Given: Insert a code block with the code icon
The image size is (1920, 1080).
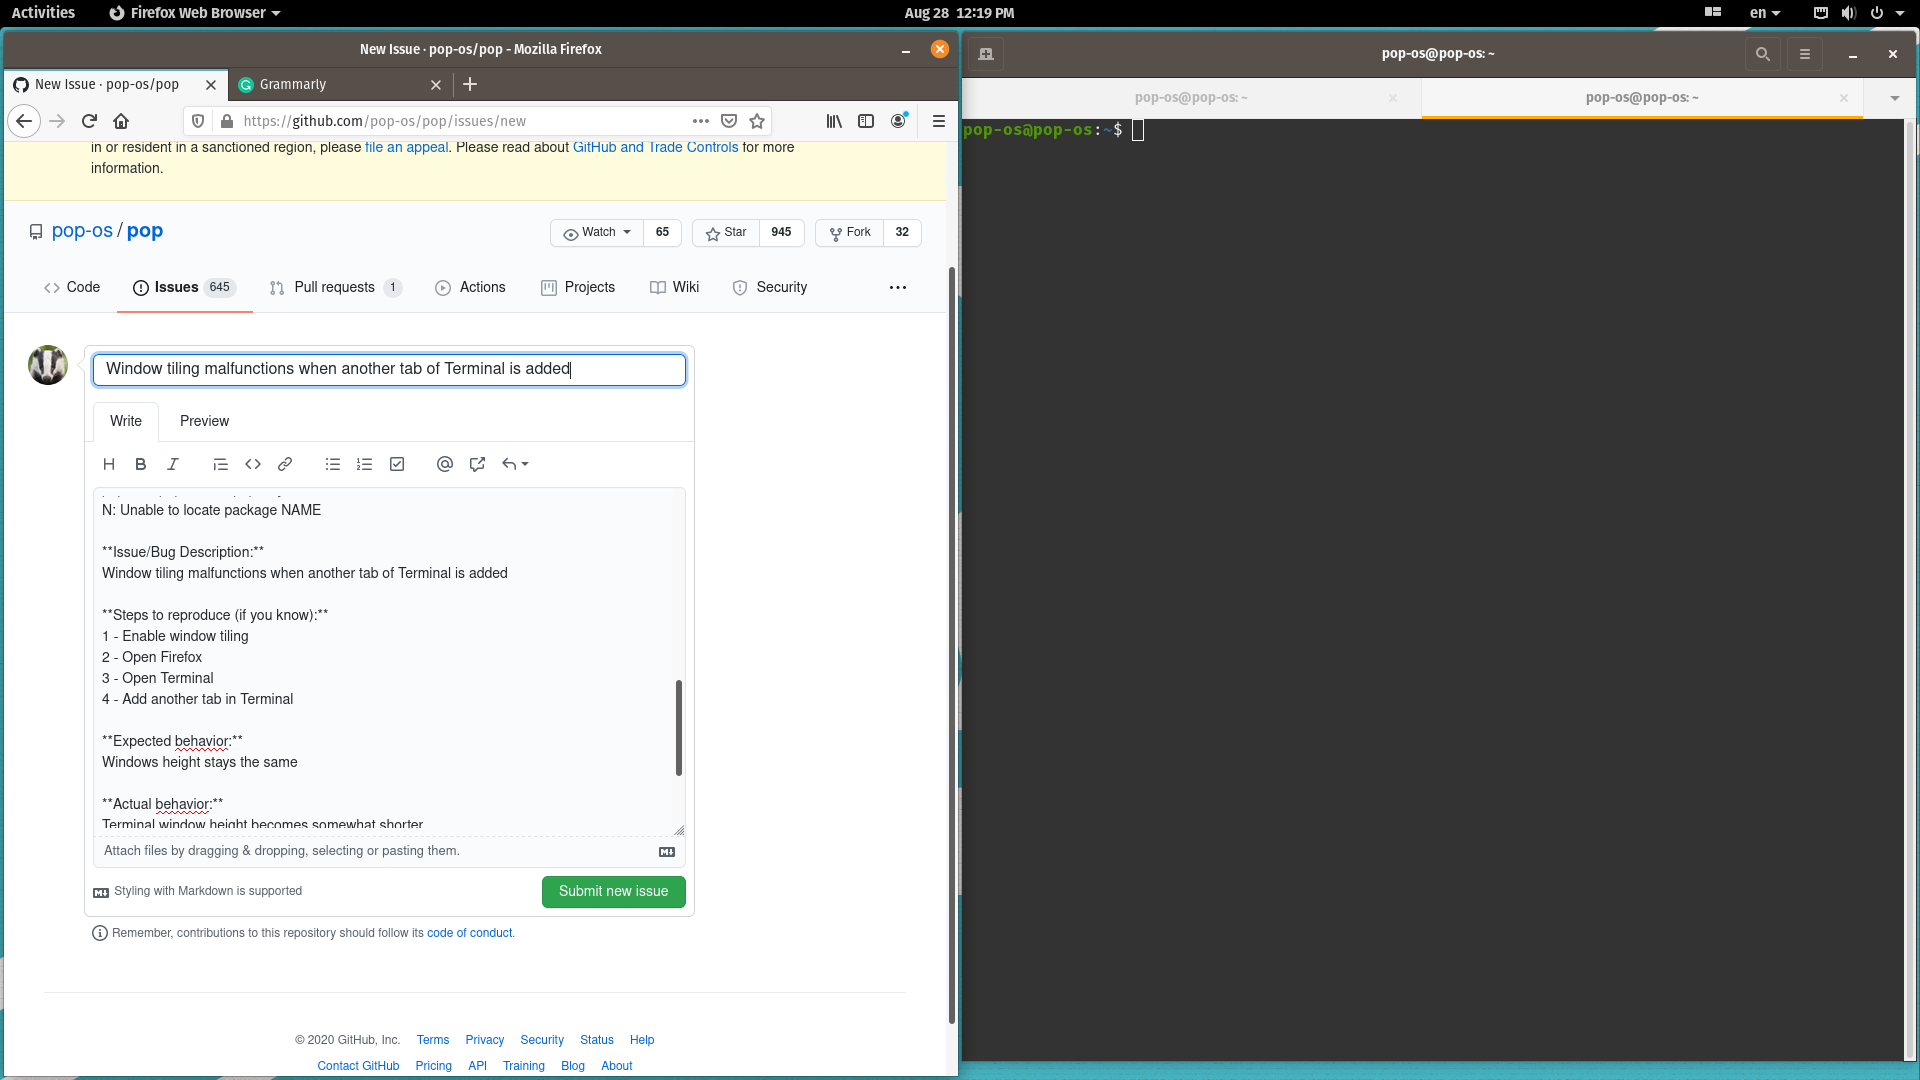Looking at the screenshot, I should 253,464.
